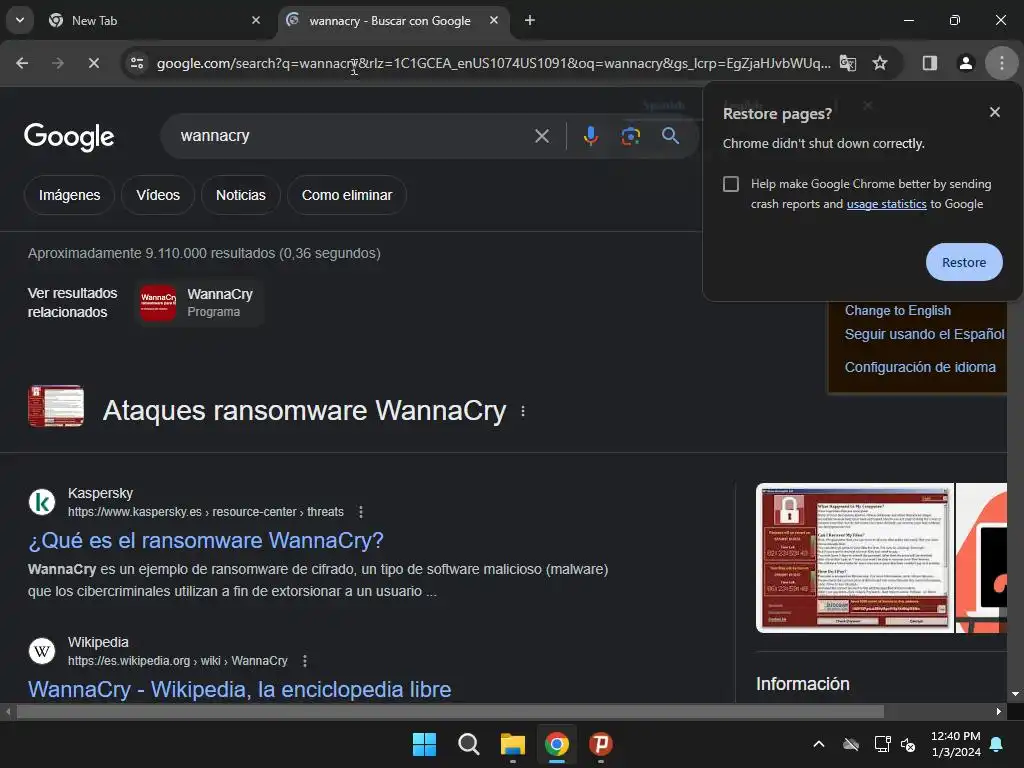This screenshot has height=768, width=1024.
Task: Show hidden system tray icons
Action: pos(818,744)
